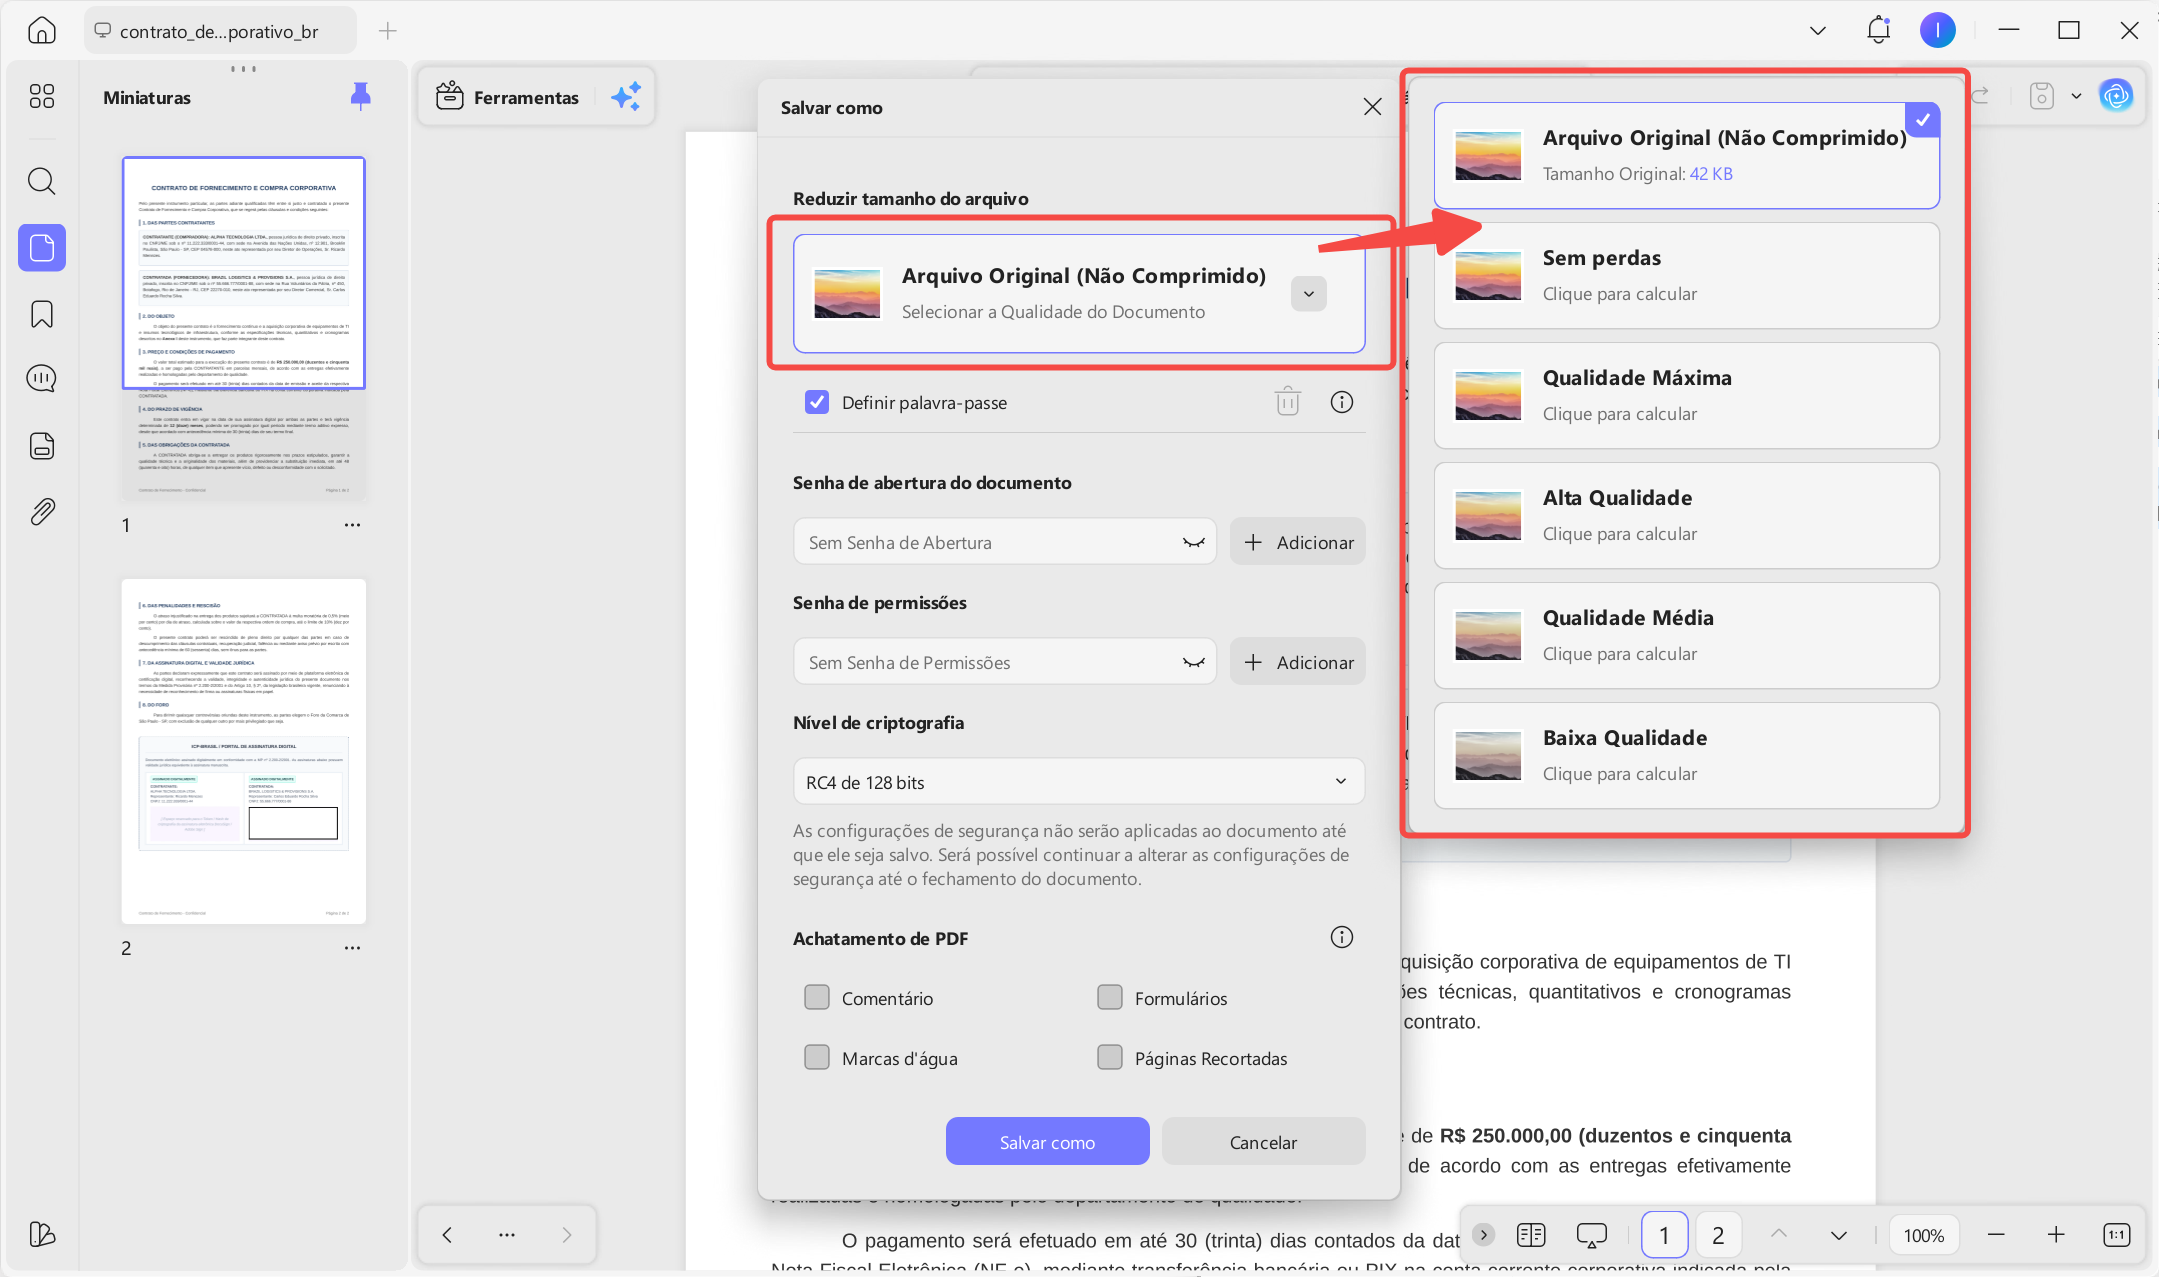
Task: Open the document fields panel icon
Action: point(42,445)
